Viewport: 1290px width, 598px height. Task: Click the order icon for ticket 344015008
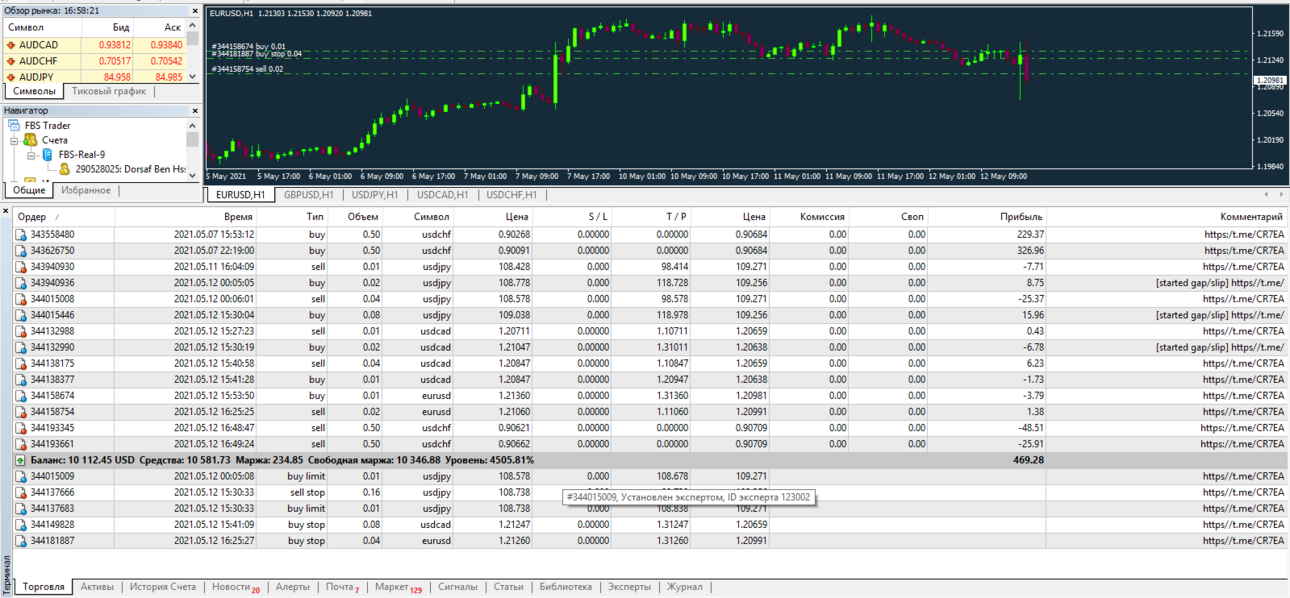22,299
